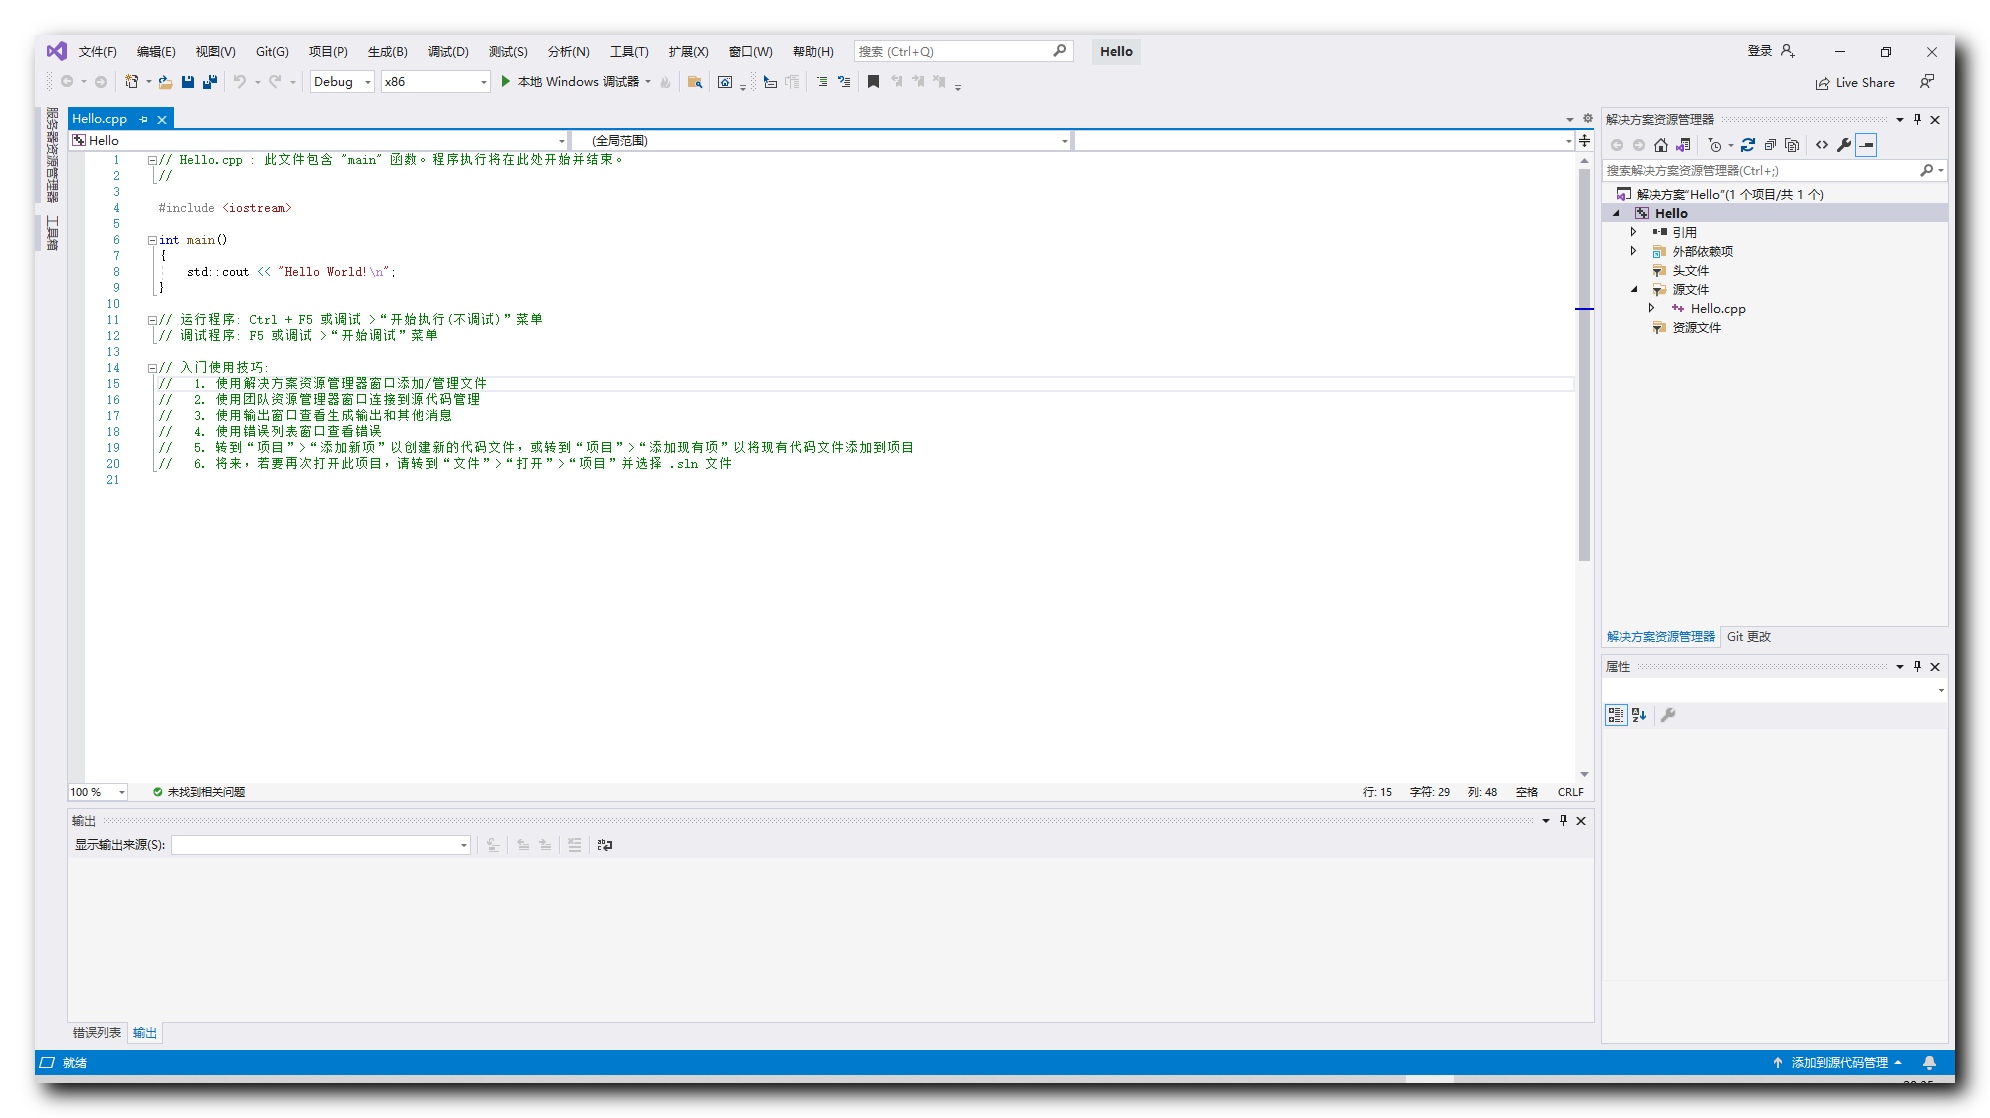
Task: Open the x86 platform dropdown
Action: [x=436, y=82]
